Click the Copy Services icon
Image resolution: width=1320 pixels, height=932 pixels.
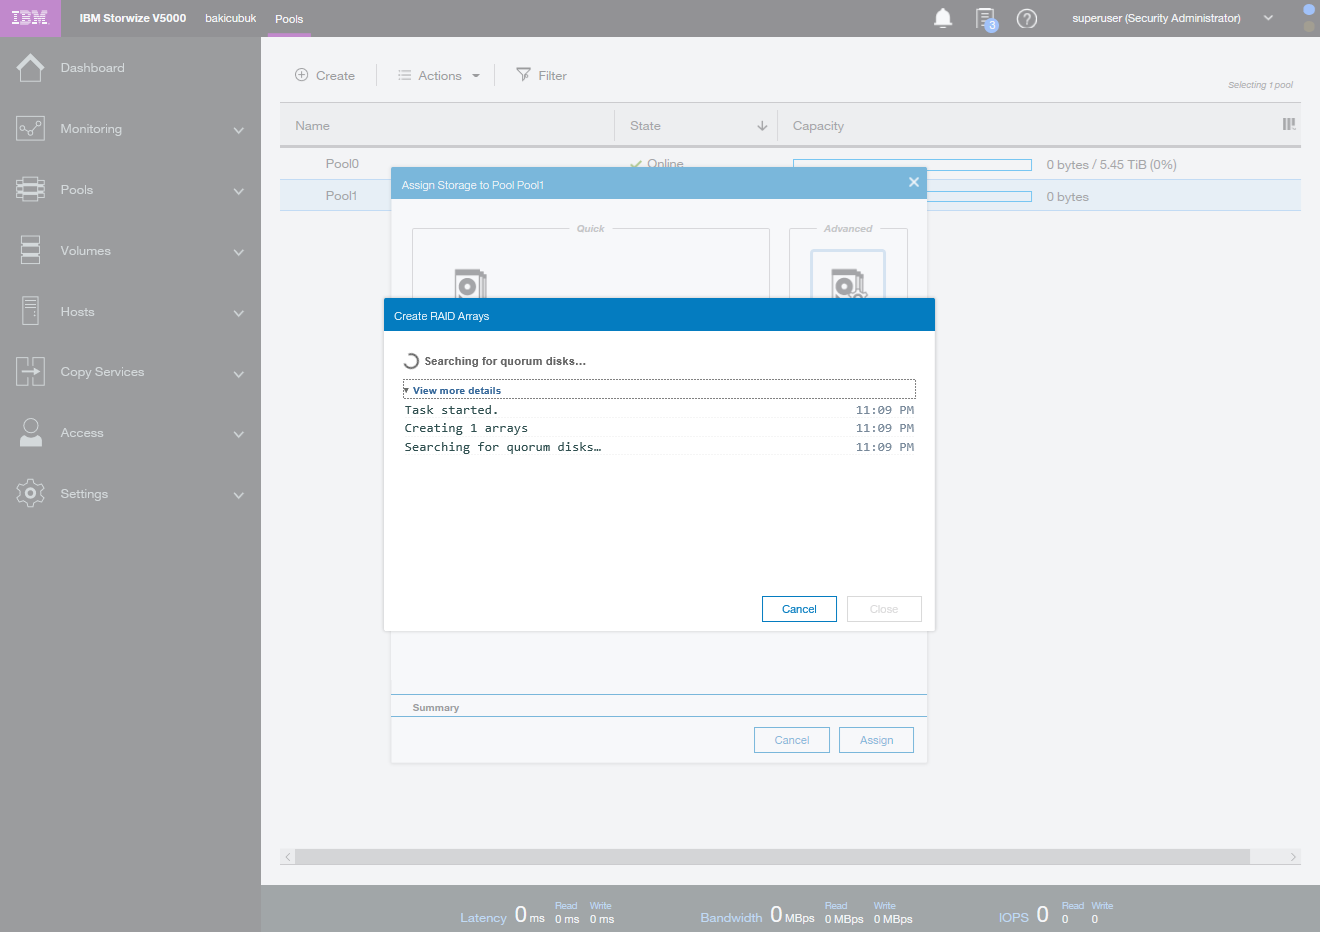[30, 372]
